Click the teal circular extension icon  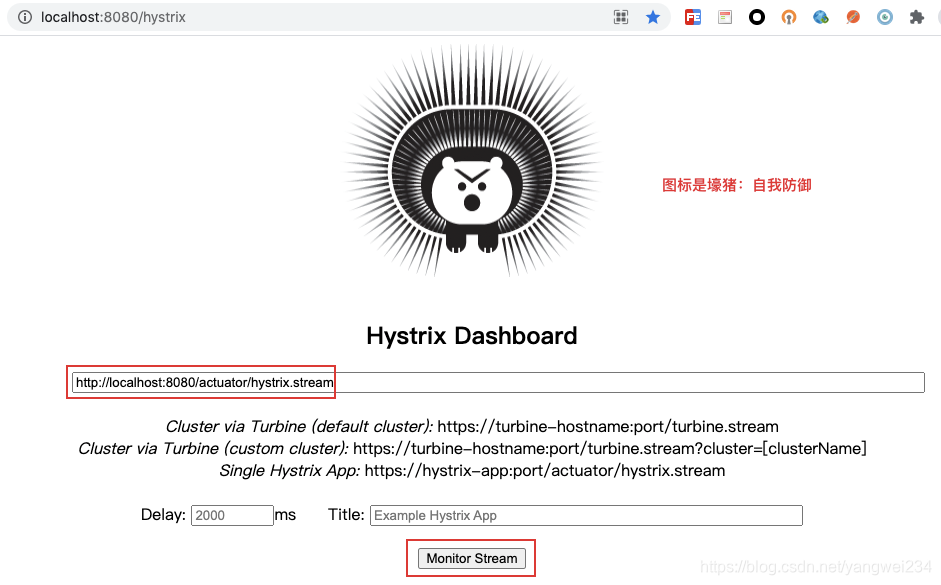(x=885, y=17)
